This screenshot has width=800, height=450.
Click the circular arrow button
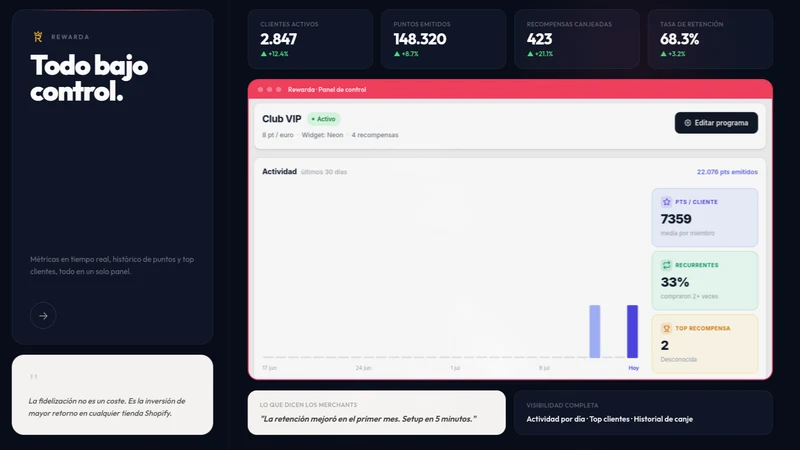pyautogui.click(x=43, y=316)
